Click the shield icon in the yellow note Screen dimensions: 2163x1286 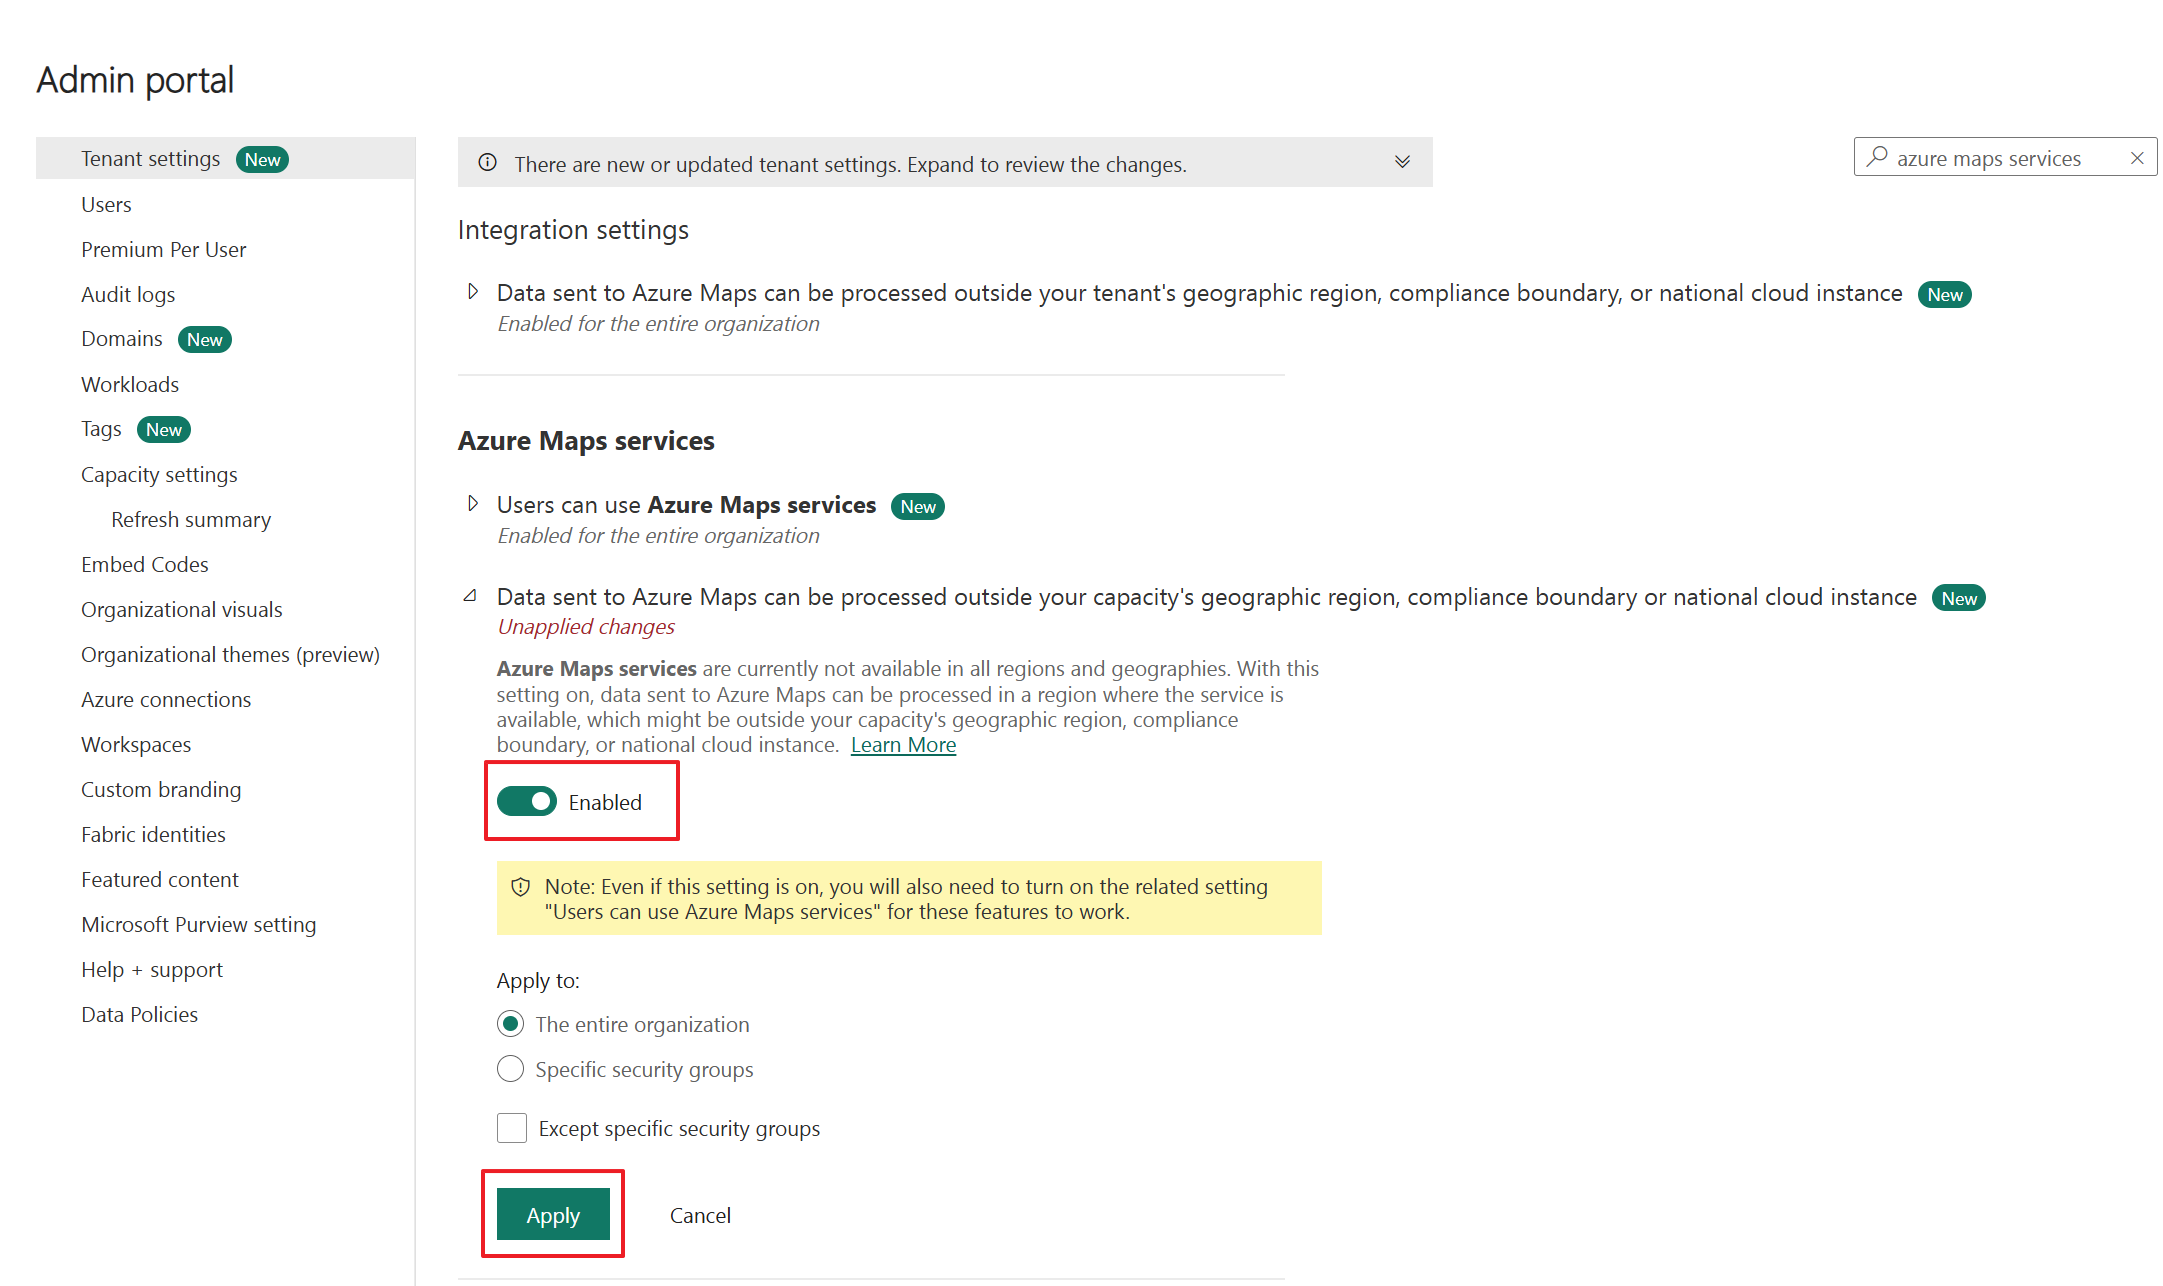520,887
